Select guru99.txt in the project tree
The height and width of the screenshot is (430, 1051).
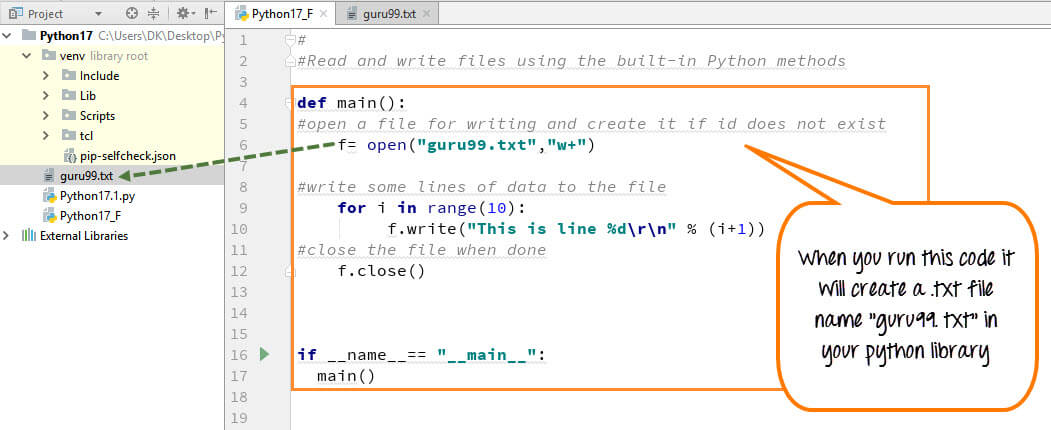pyautogui.click(x=85, y=176)
